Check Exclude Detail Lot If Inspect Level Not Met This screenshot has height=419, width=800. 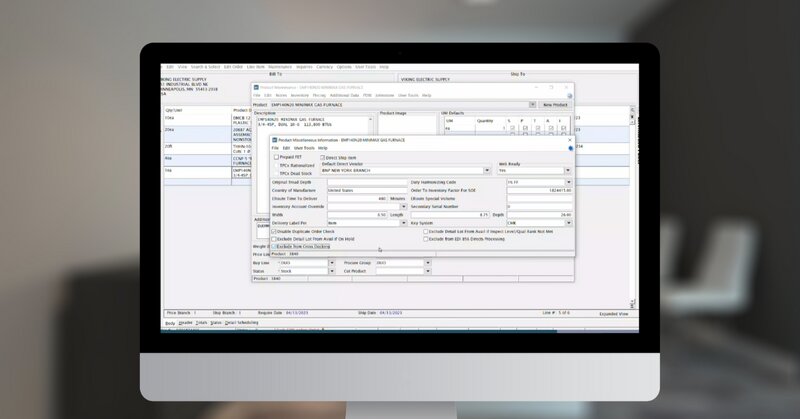[426, 232]
